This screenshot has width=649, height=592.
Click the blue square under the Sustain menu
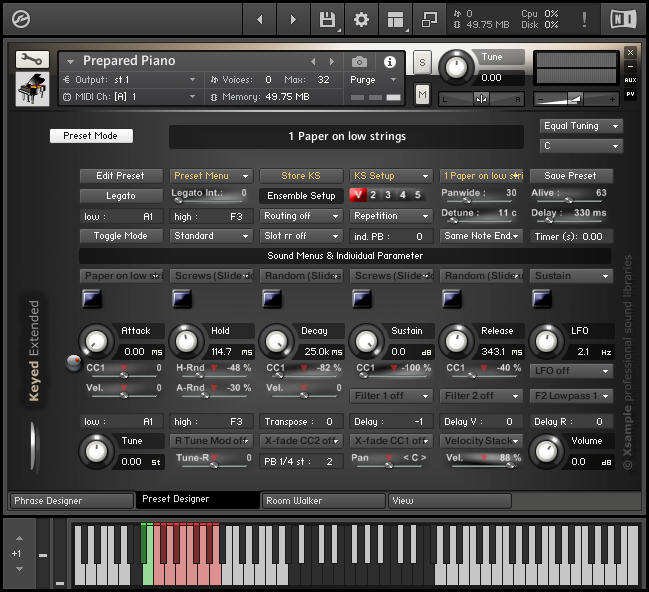(x=541, y=298)
